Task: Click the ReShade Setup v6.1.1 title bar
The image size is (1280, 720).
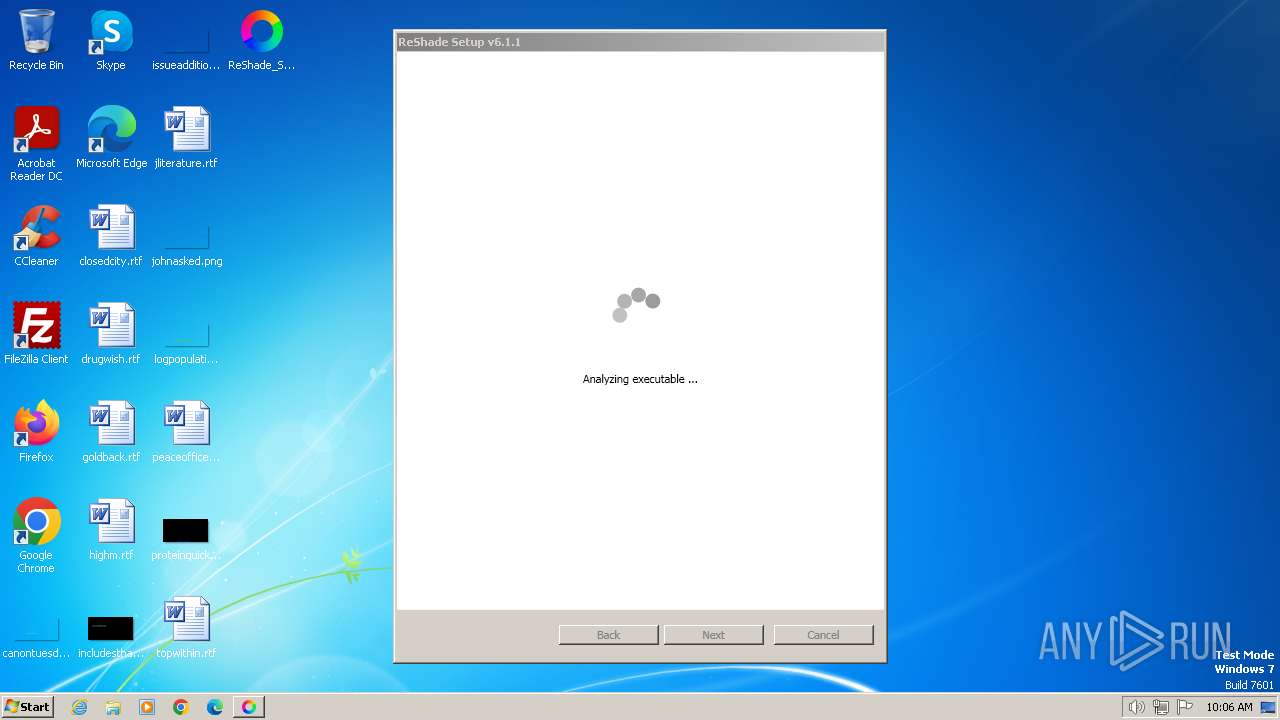Action: click(640, 42)
